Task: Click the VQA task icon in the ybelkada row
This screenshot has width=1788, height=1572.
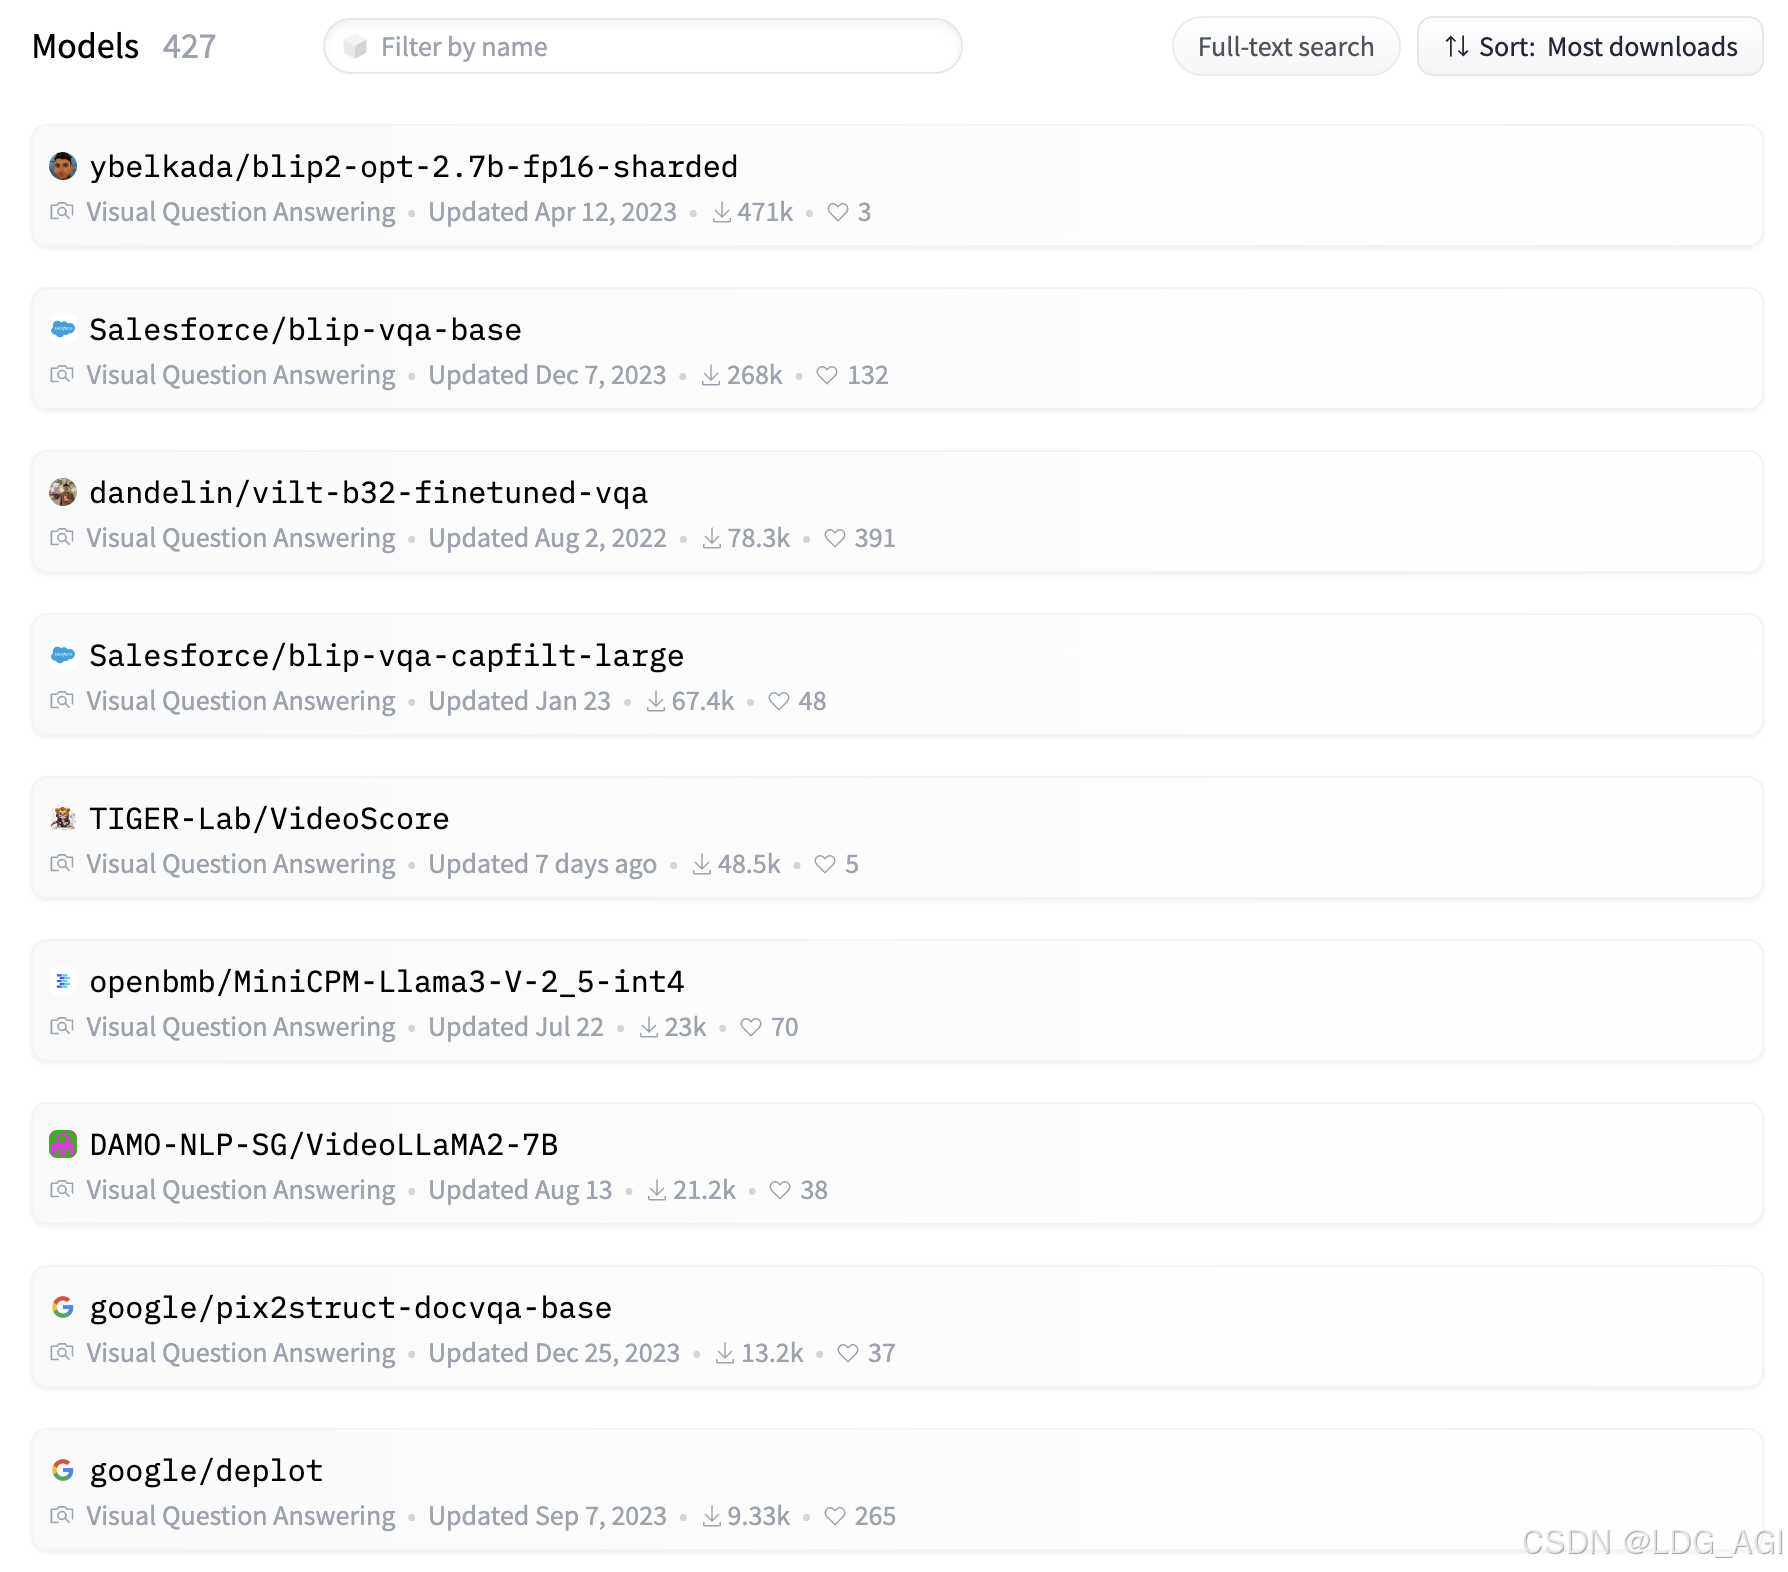Action: 62,212
